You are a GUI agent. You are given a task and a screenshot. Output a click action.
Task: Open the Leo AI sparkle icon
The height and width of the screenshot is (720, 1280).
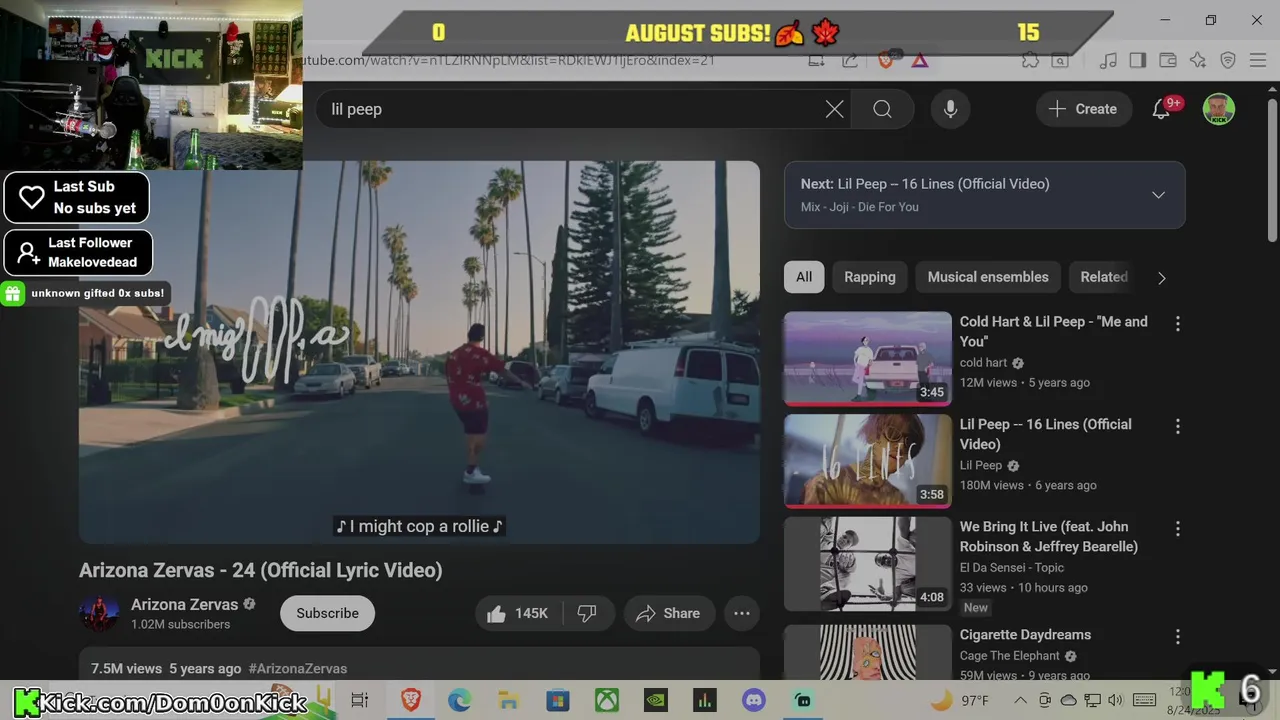click(x=1198, y=60)
